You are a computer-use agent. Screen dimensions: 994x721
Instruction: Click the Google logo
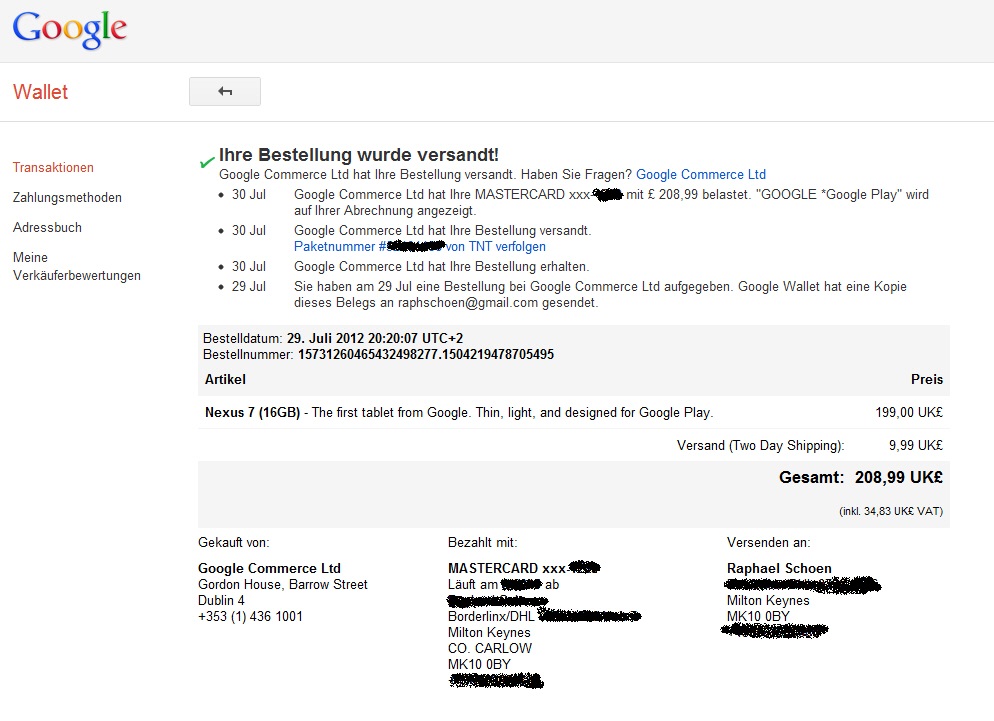pyautogui.click(x=70, y=29)
